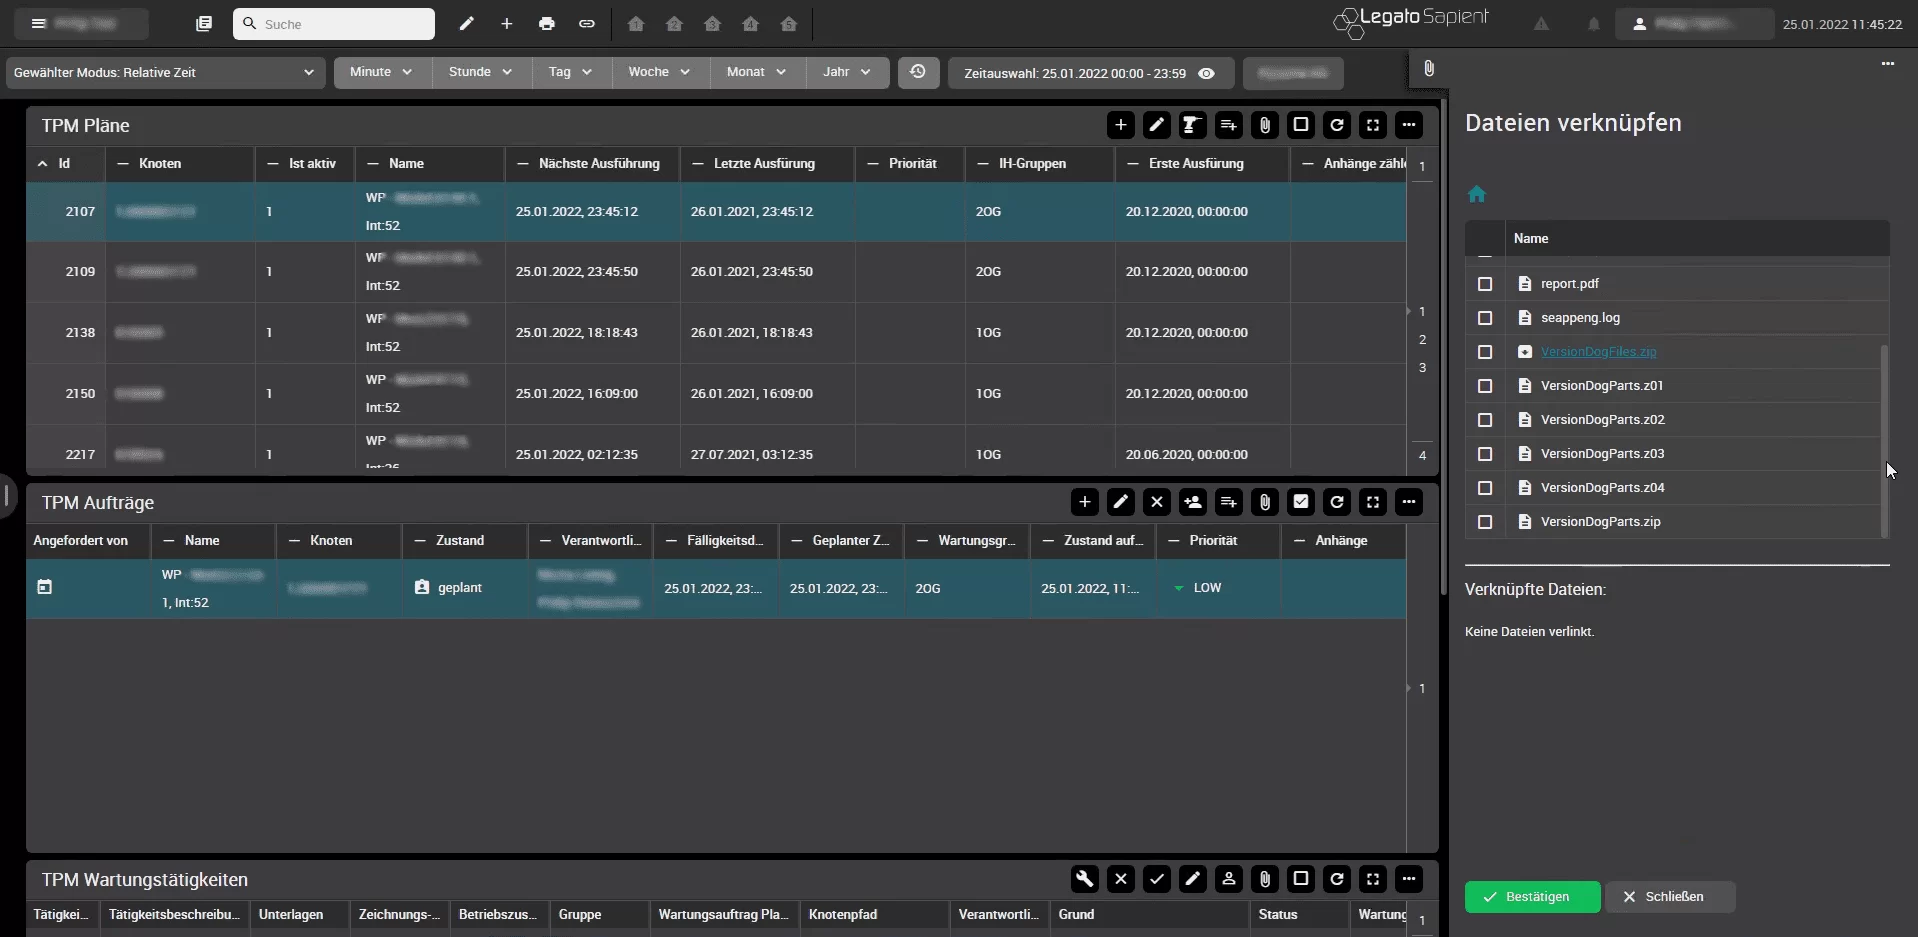Click the paperclip tab at side panel top
Viewport: 1918px width, 937px height.
coord(1428,69)
